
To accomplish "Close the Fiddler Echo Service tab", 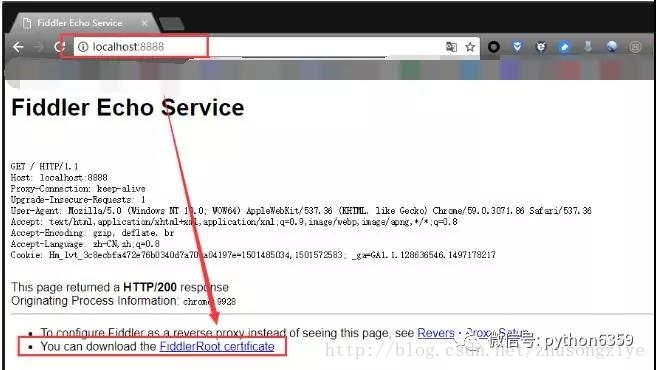I will [x=144, y=23].
